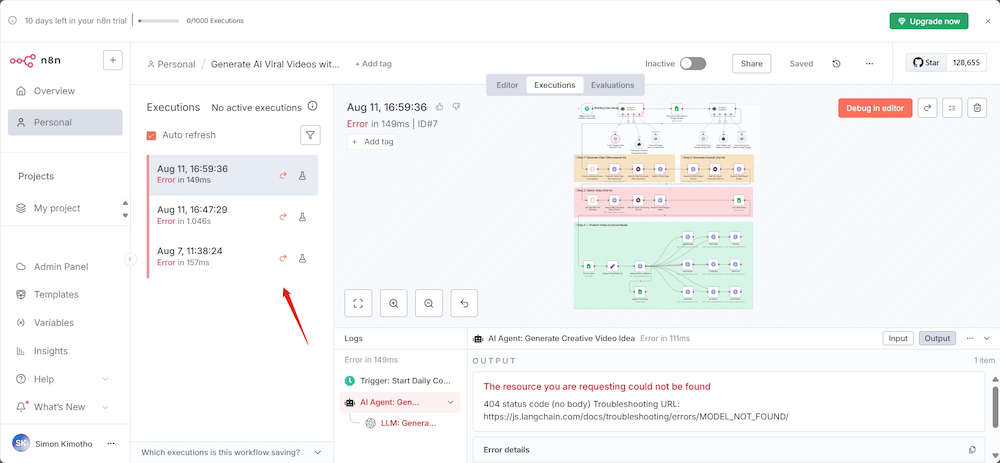Viewport: 1000px width, 463px height.
Task: Delete this execution with trash icon
Action: [977, 108]
